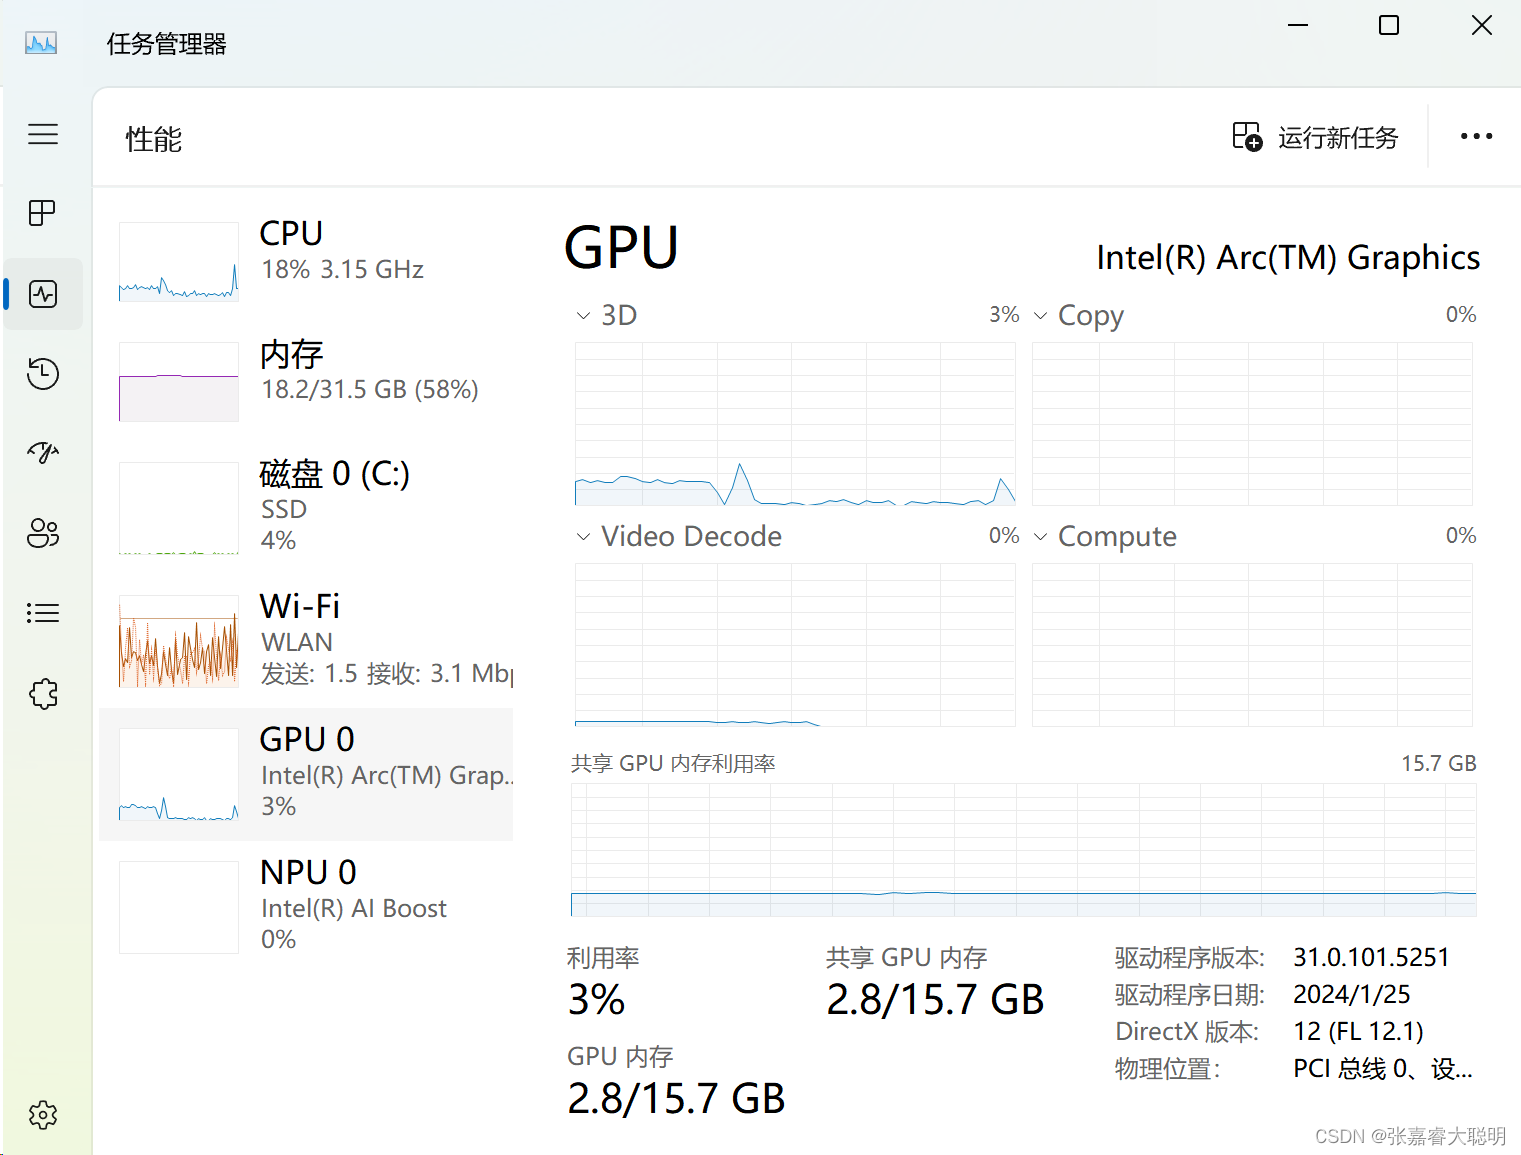Image resolution: width=1521 pixels, height=1155 pixels.
Task: Open the Details list sidebar icon
Action: point(41,612)
